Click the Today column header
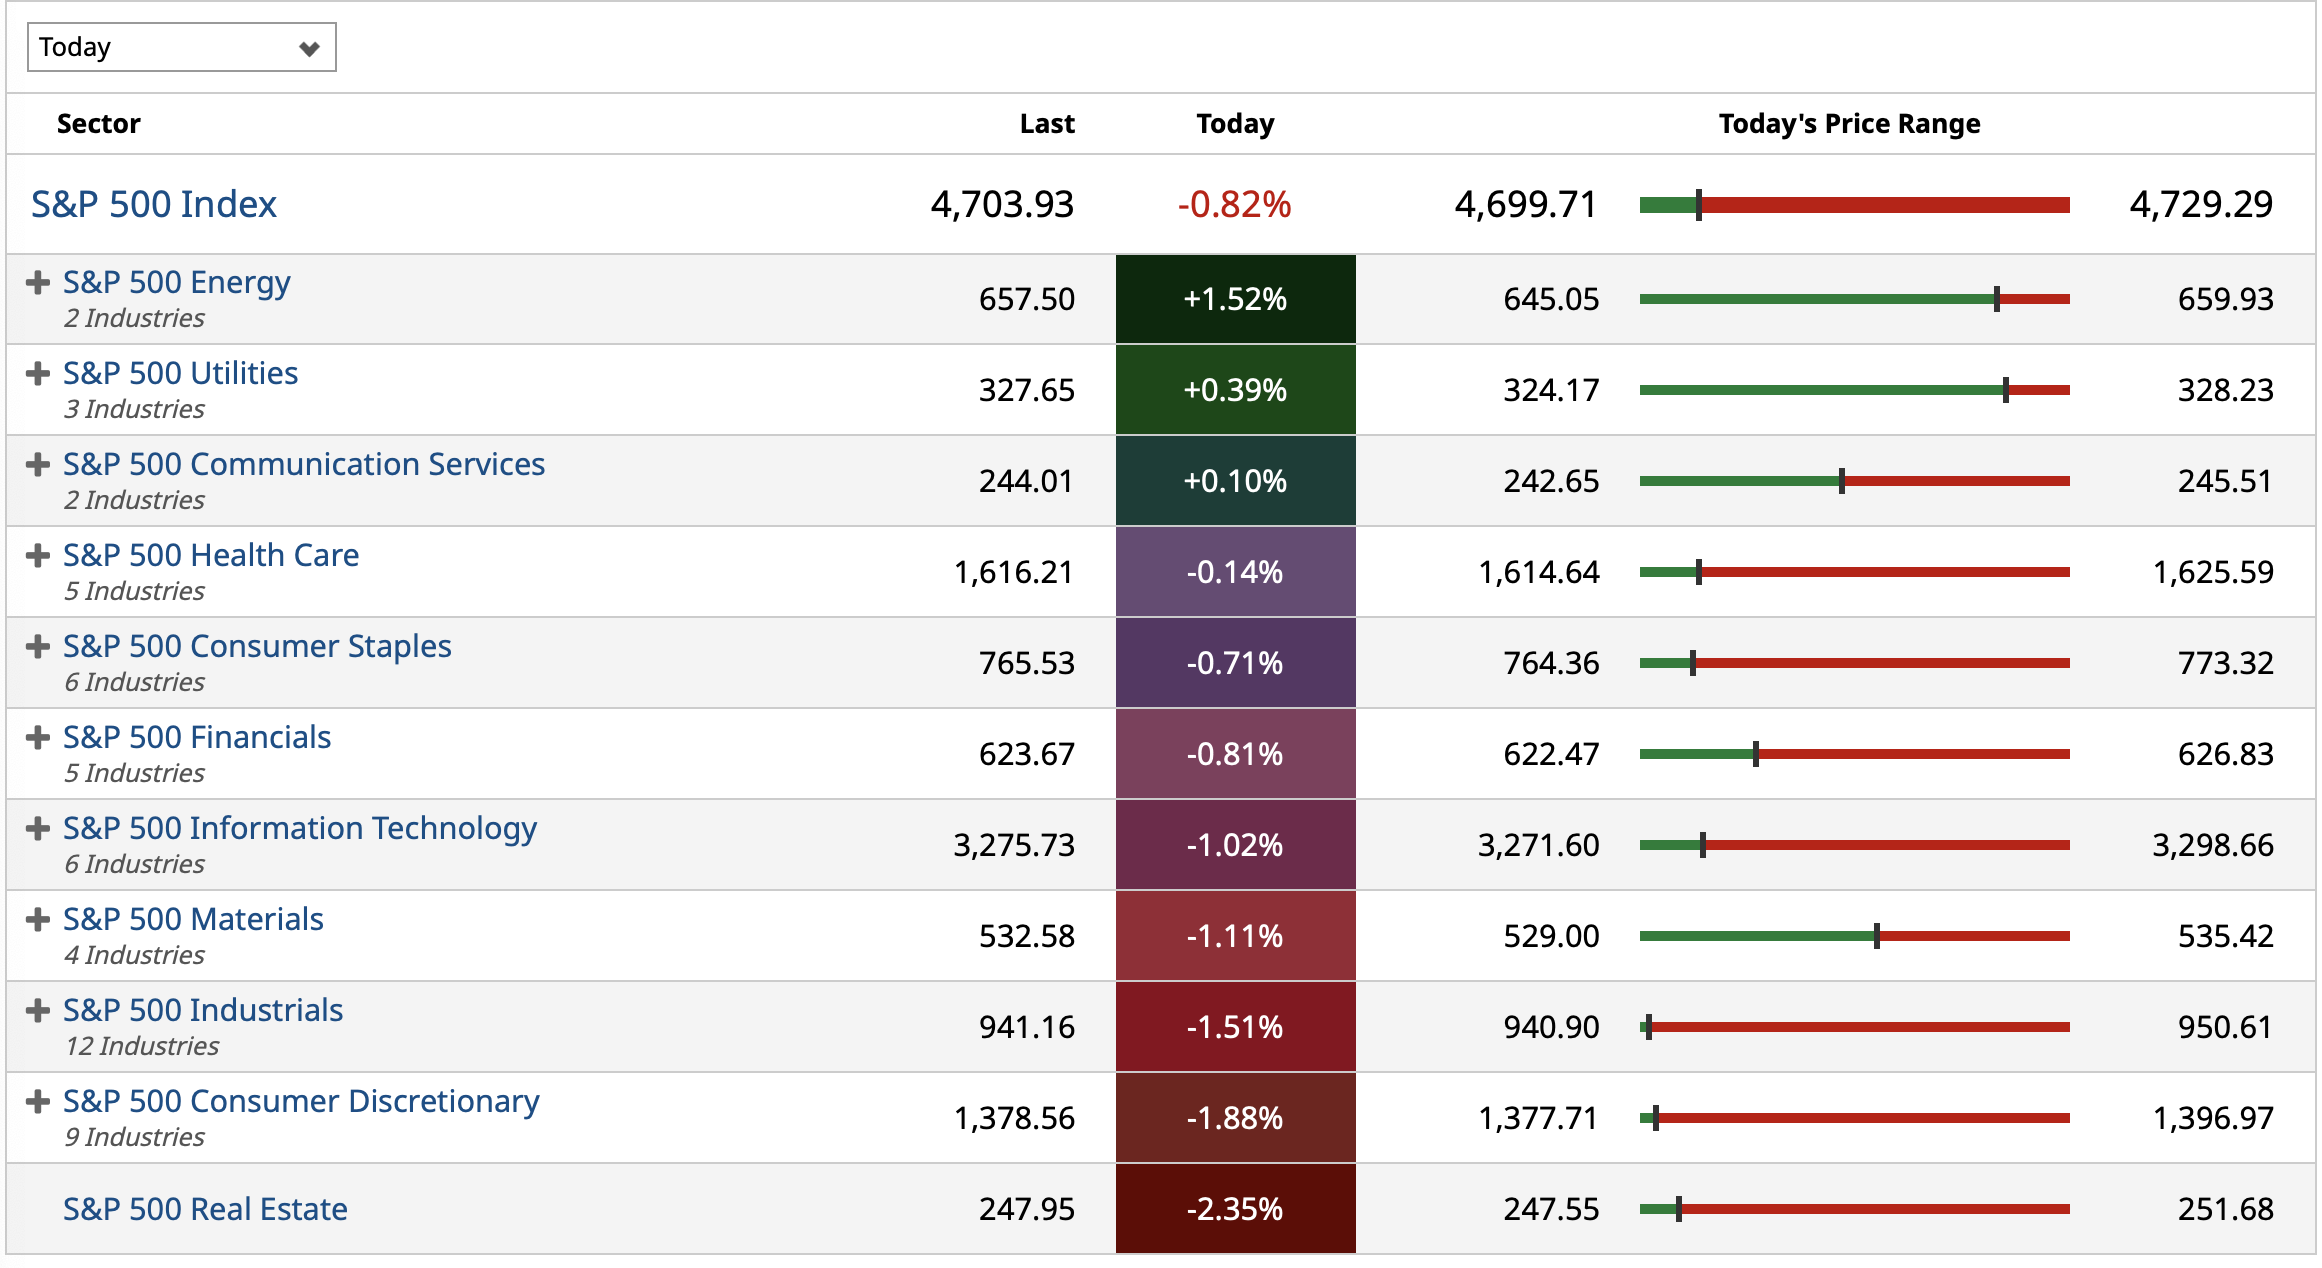Screen dimensions: 2322x1268 click(1235, 124)
